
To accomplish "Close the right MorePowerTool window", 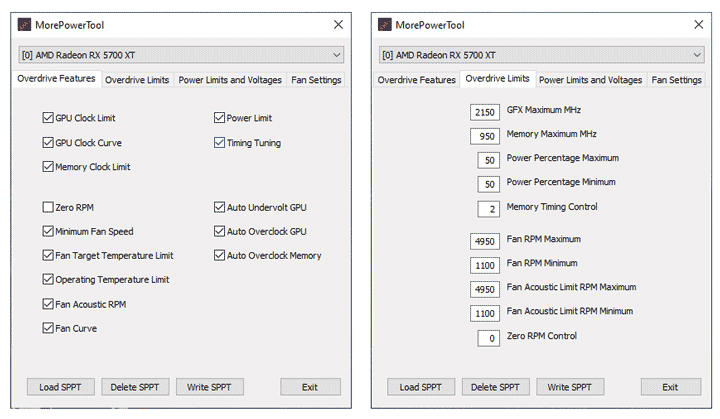I will (698, 23).
